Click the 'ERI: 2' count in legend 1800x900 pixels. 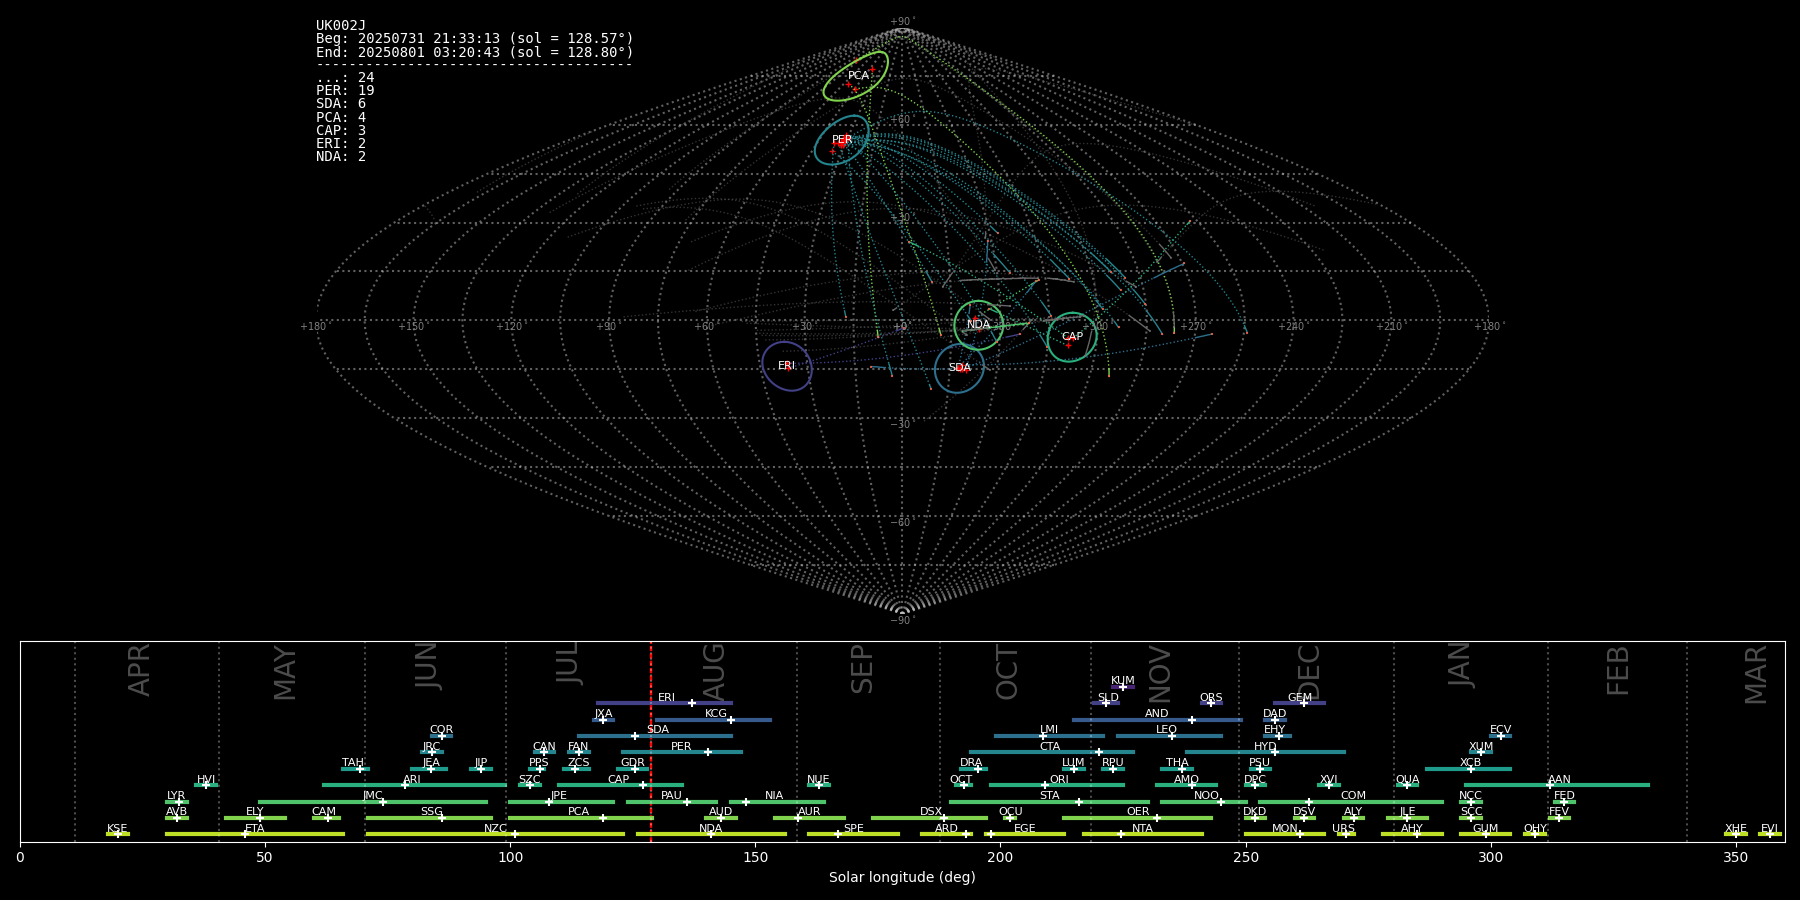click(x=341, y=143)
